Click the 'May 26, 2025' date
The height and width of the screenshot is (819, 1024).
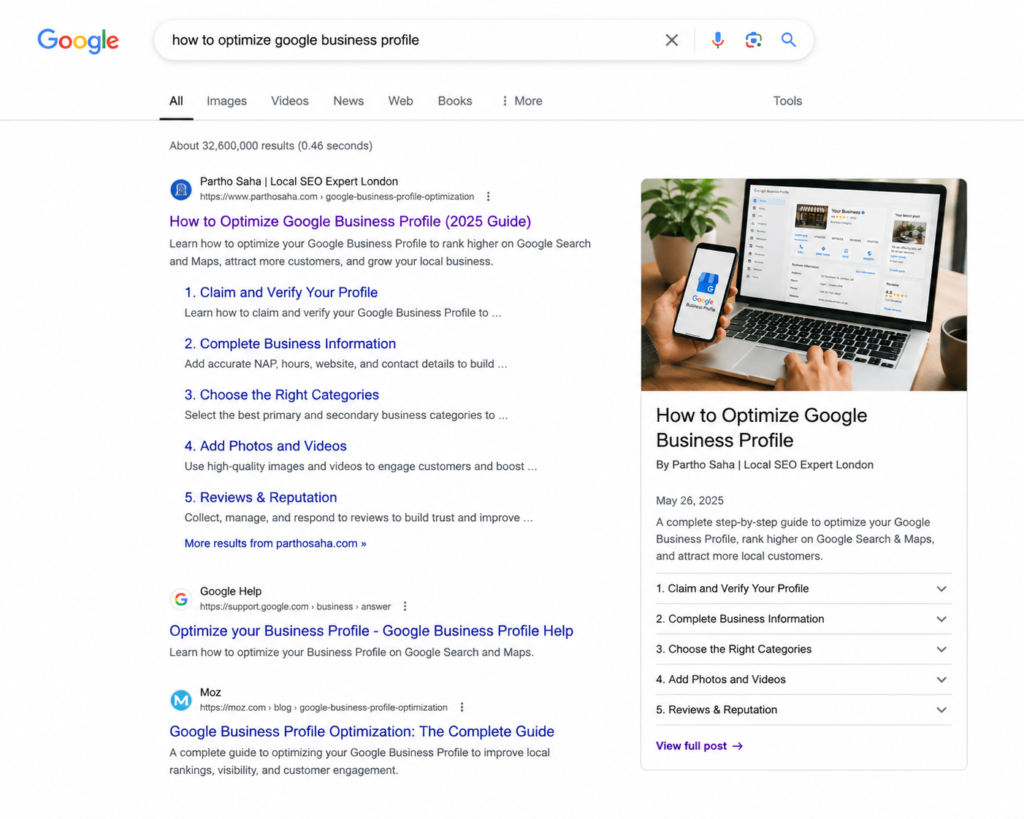690,501
